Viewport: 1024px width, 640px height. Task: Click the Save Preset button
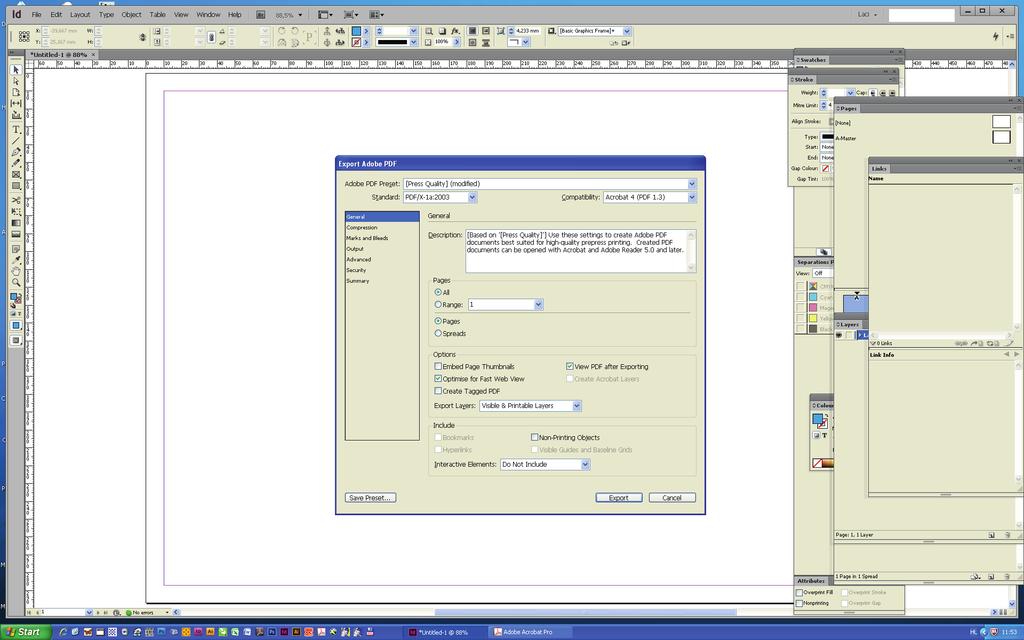tap(370, 498)
